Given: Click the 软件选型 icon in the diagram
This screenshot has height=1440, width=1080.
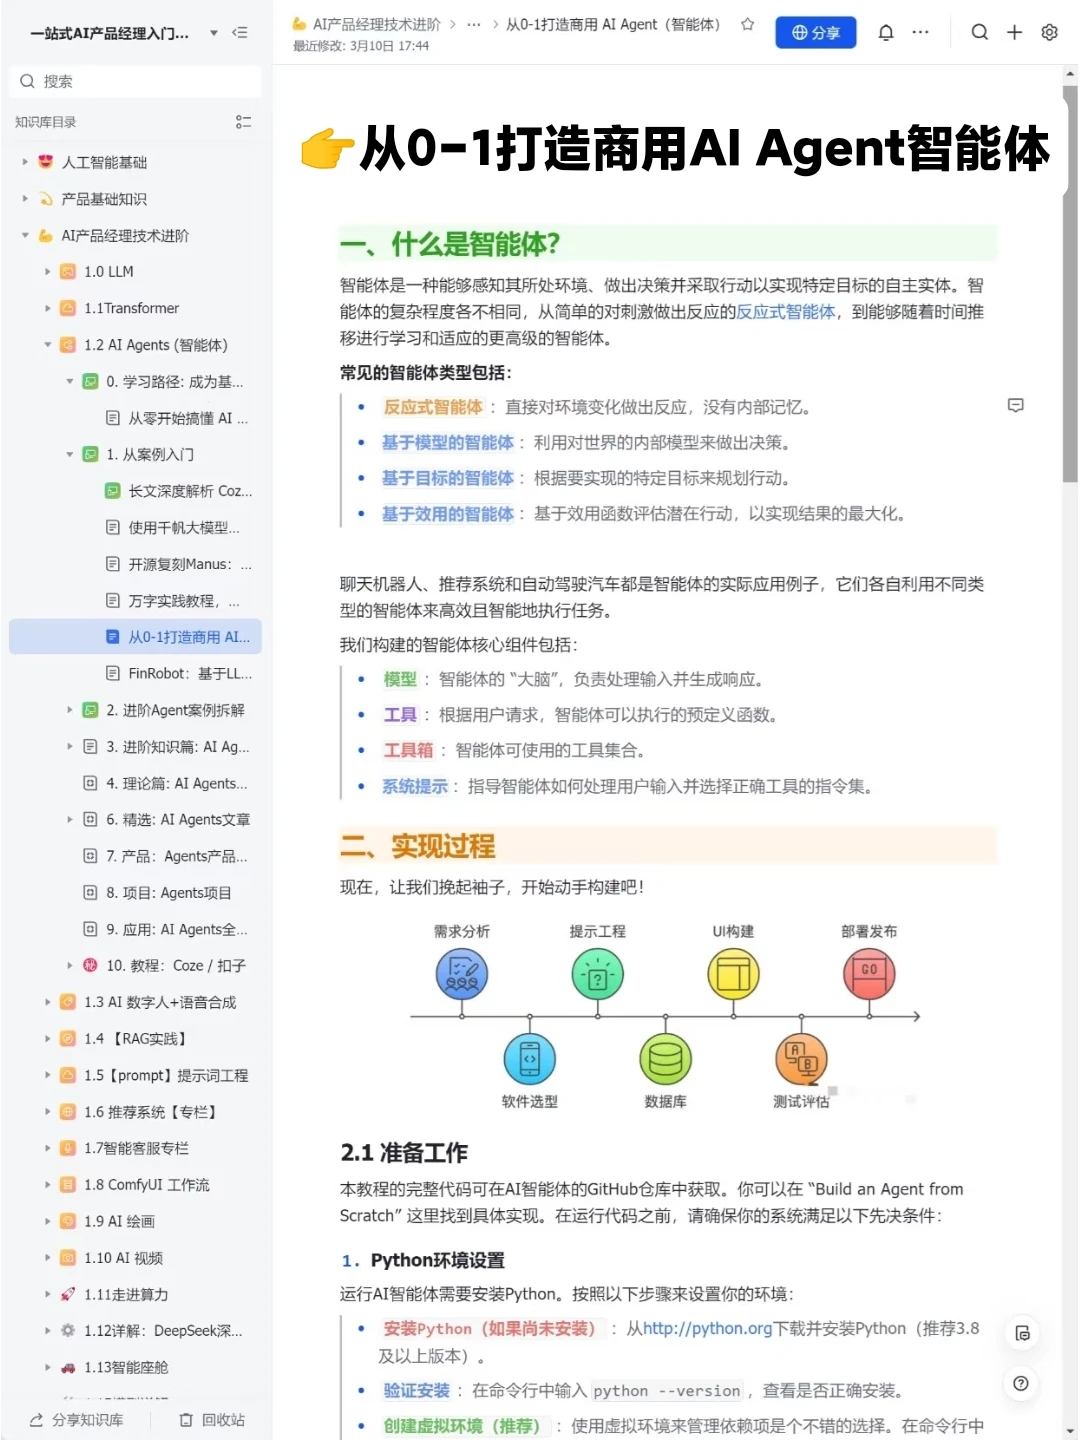Looking at the screenshot, I should (530, 1059).
